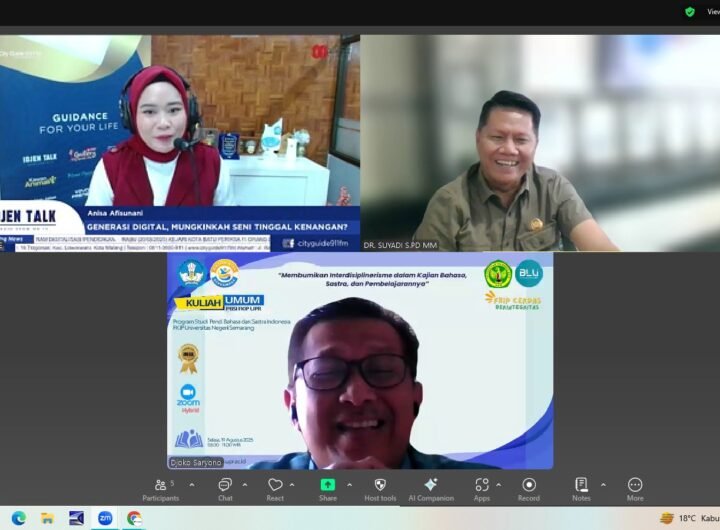Open the Notes tool

tap(581, 490)
